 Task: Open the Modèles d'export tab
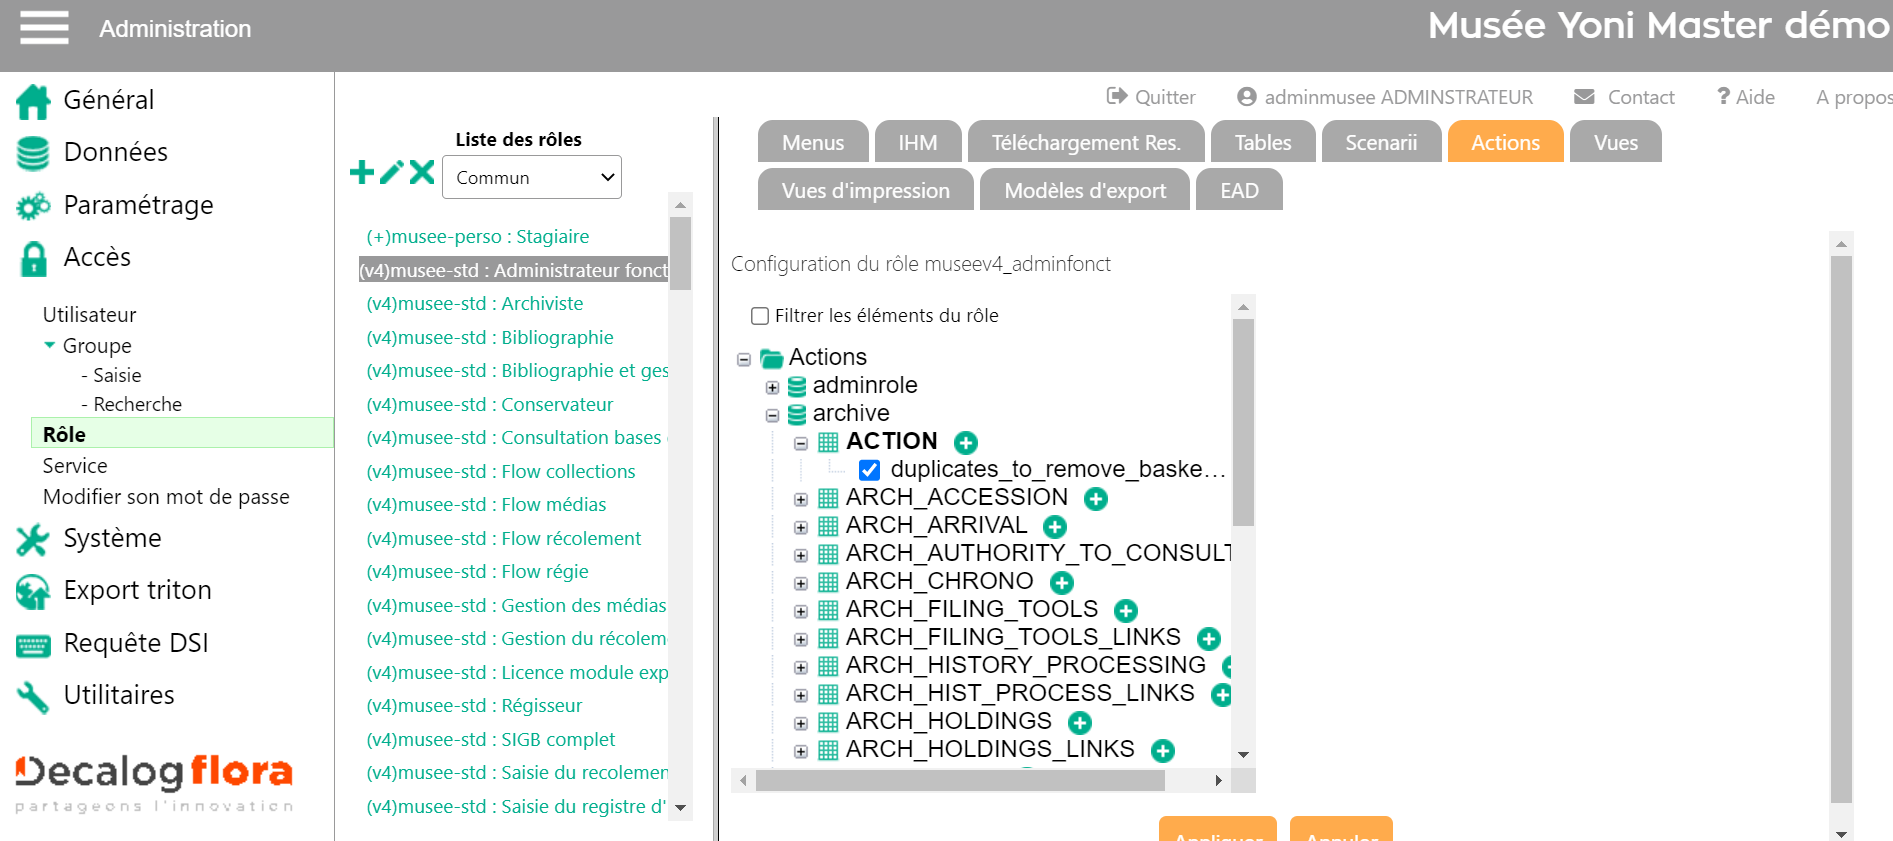coord(1084,191)
